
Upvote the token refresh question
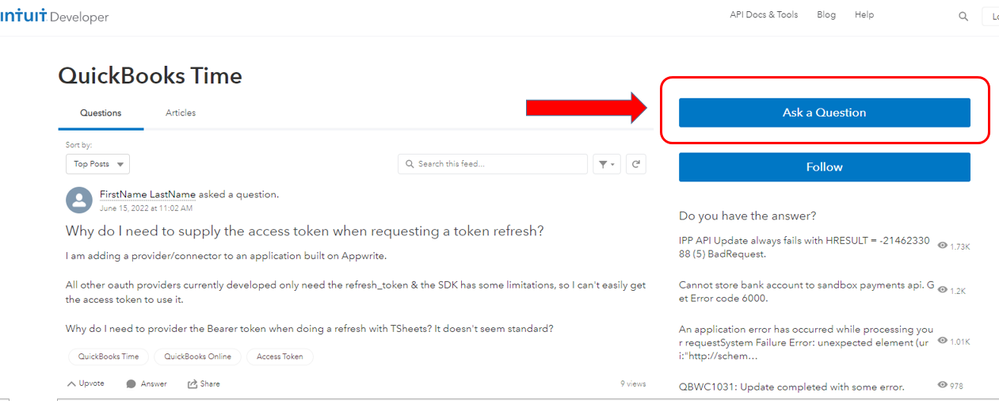point(85,384)
